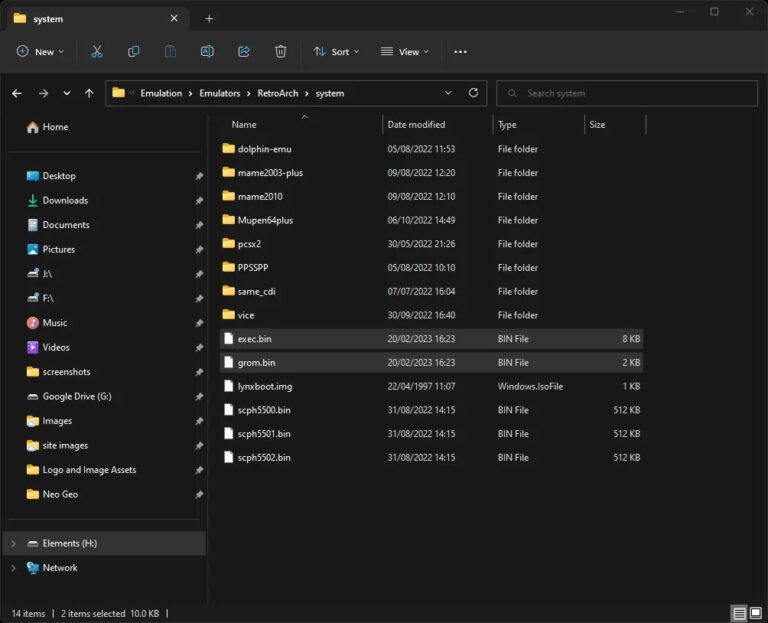Viewport: 768px width, 623px height.
Task: Switch to large thumbnails view in status bar
Action: click(x=757, y=613)
